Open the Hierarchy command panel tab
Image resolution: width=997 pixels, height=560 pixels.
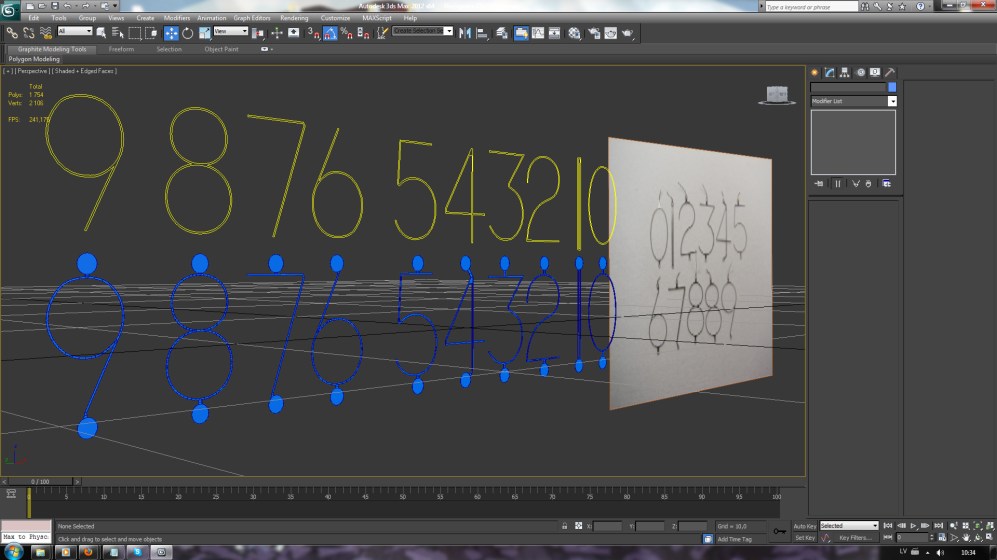[x=844, y=72]
